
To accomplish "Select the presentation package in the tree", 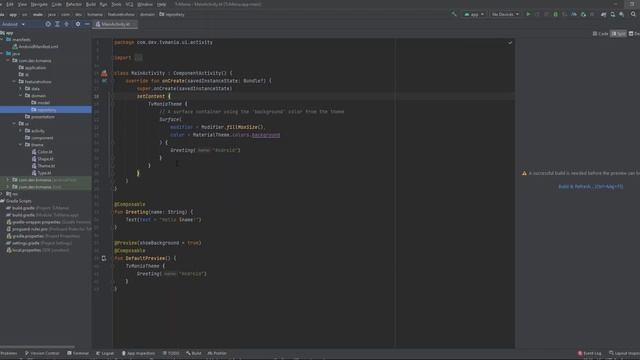I will pos(40,117).
